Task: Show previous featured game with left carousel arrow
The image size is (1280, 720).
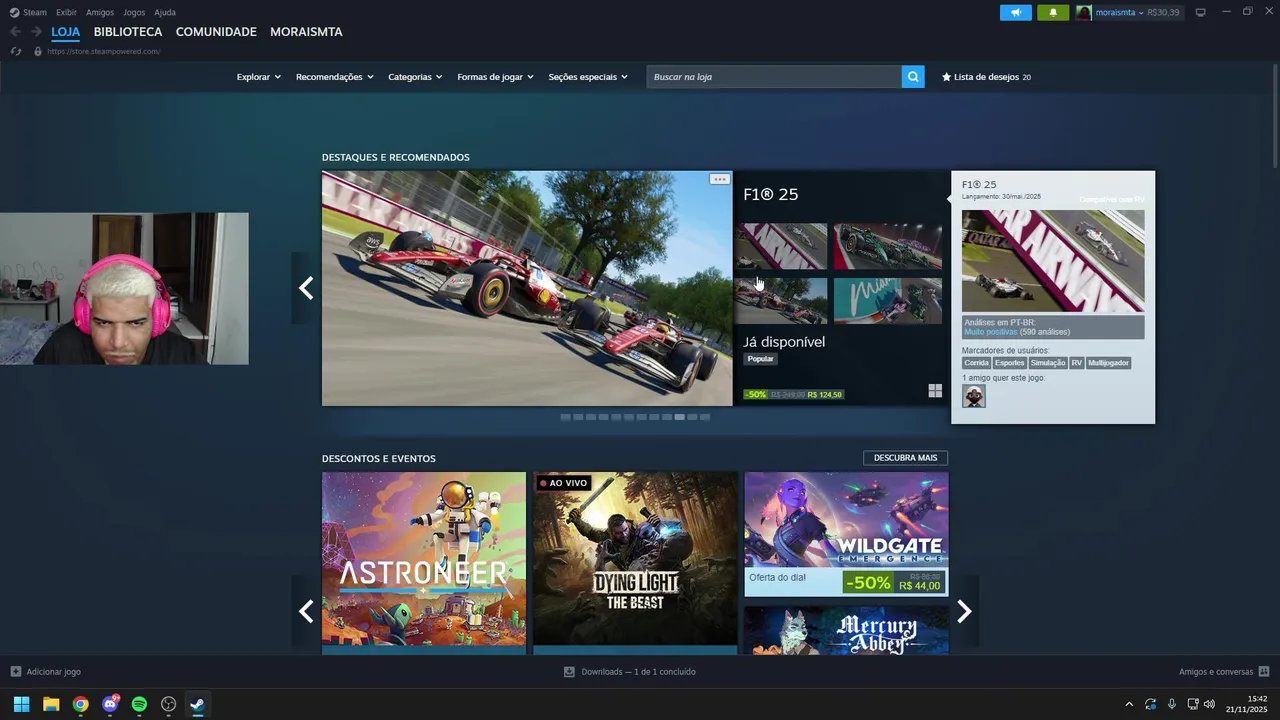Action: tap(306, 288)
